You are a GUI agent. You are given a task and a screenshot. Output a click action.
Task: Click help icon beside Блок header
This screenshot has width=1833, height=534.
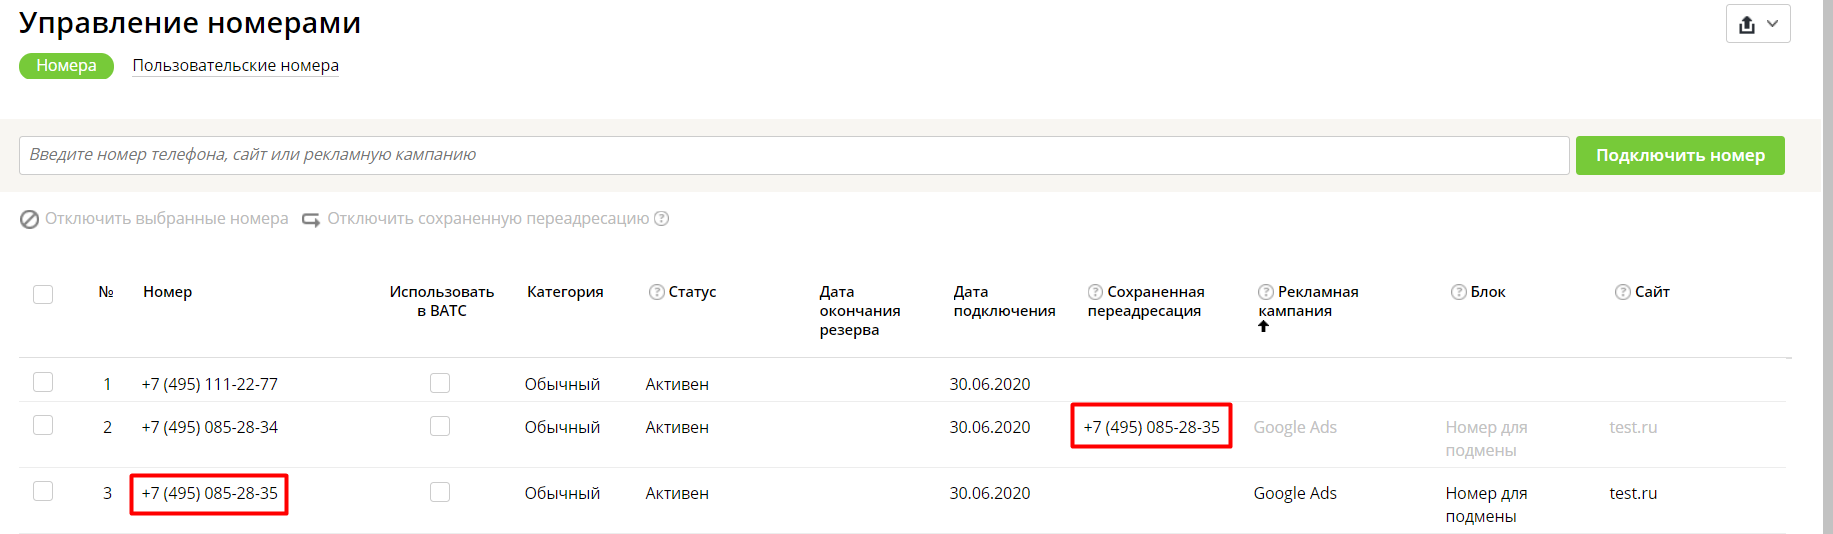click(x=1459, y=292)
